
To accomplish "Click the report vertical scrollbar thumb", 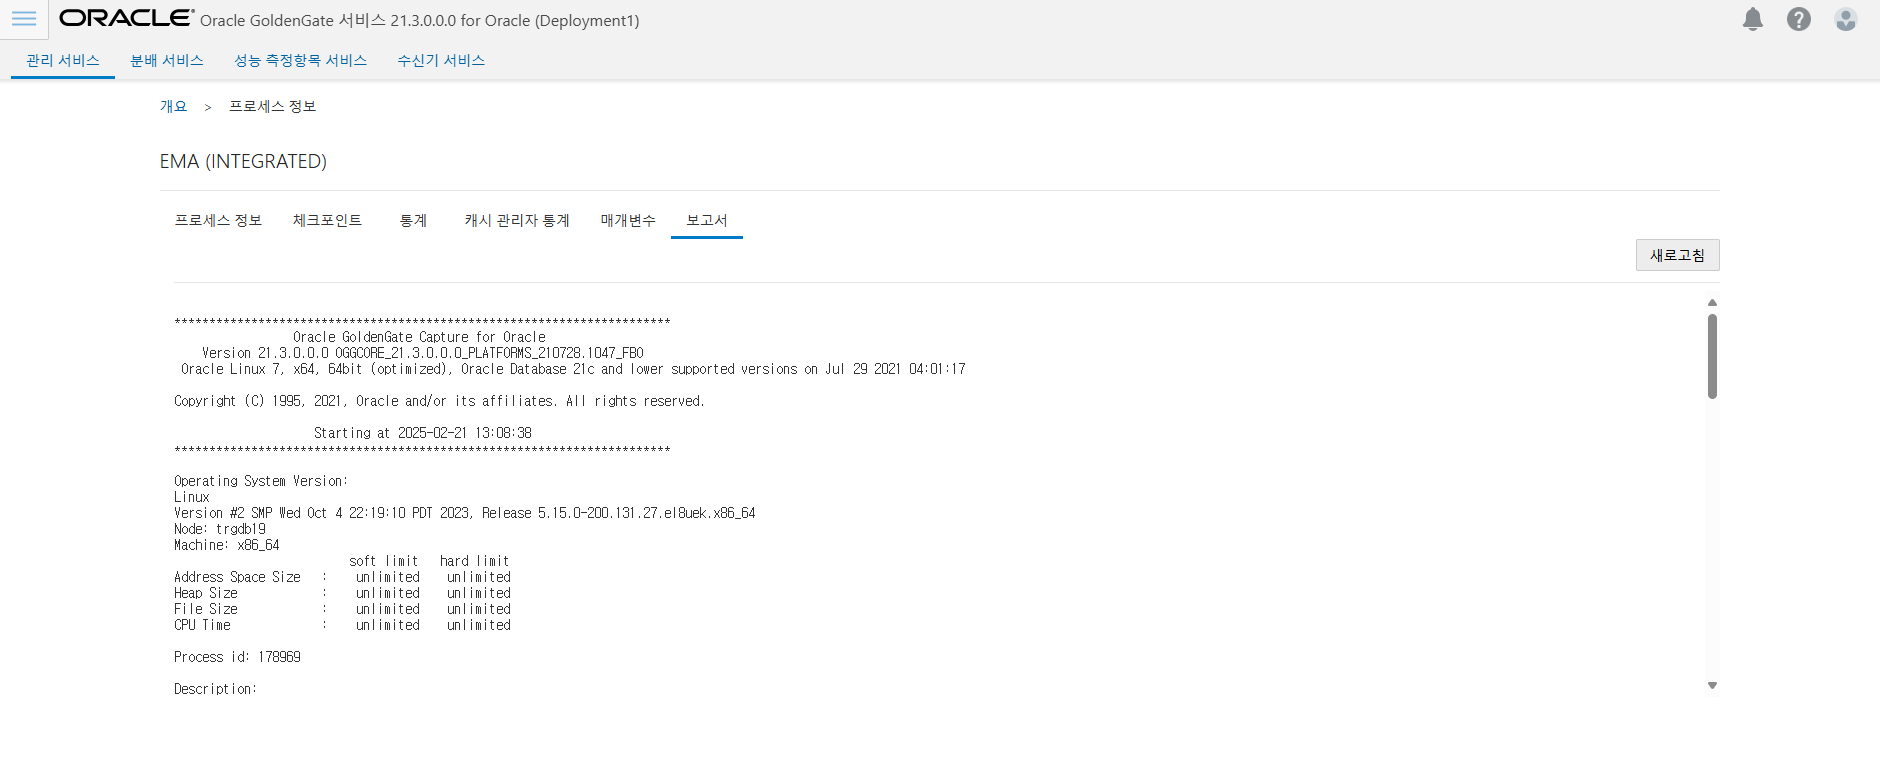I will (1712, 356).
